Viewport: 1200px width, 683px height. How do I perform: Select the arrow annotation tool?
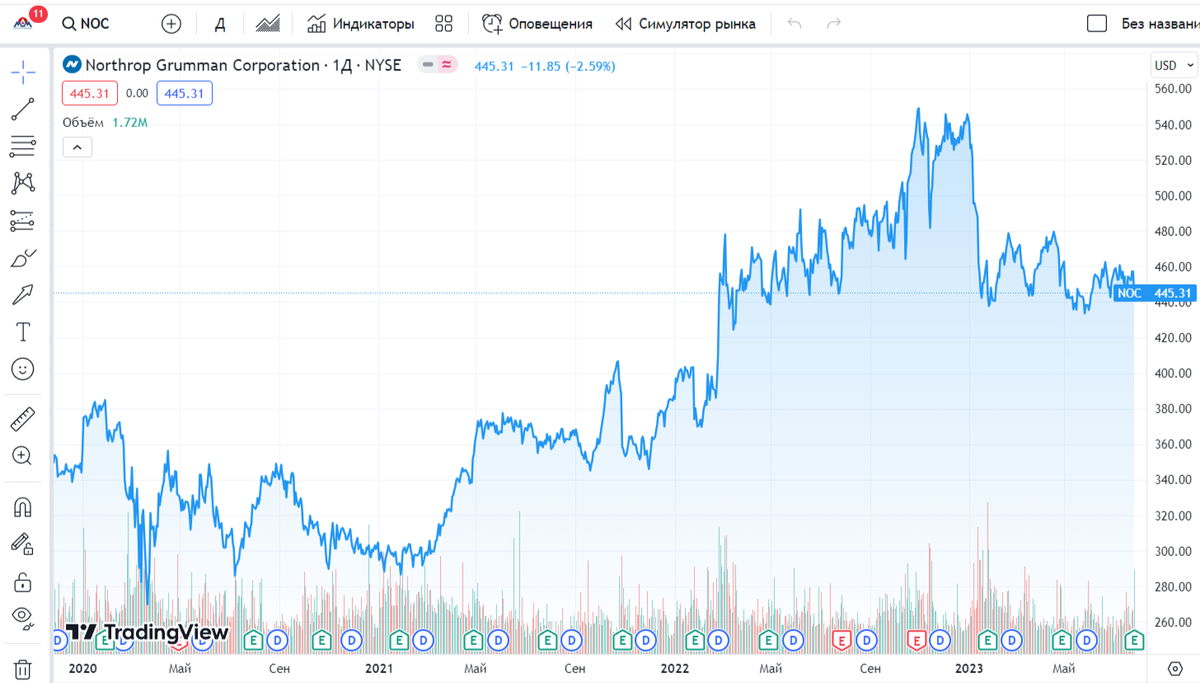pyautogui.click(x=23, y=295)
